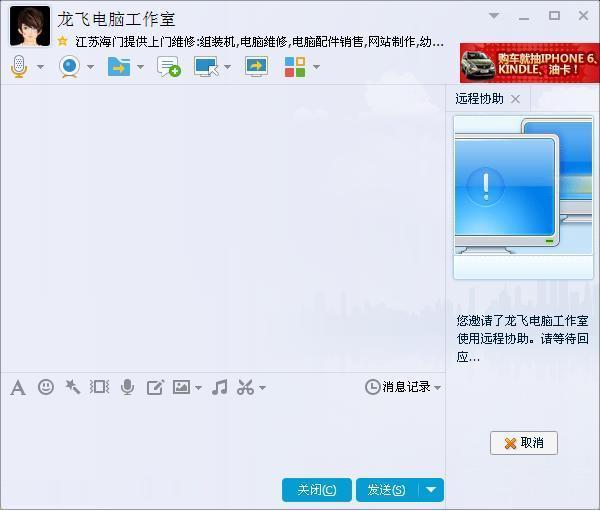Click the music note share icon
Screen dimensions: 600x511
pos(220,387)
